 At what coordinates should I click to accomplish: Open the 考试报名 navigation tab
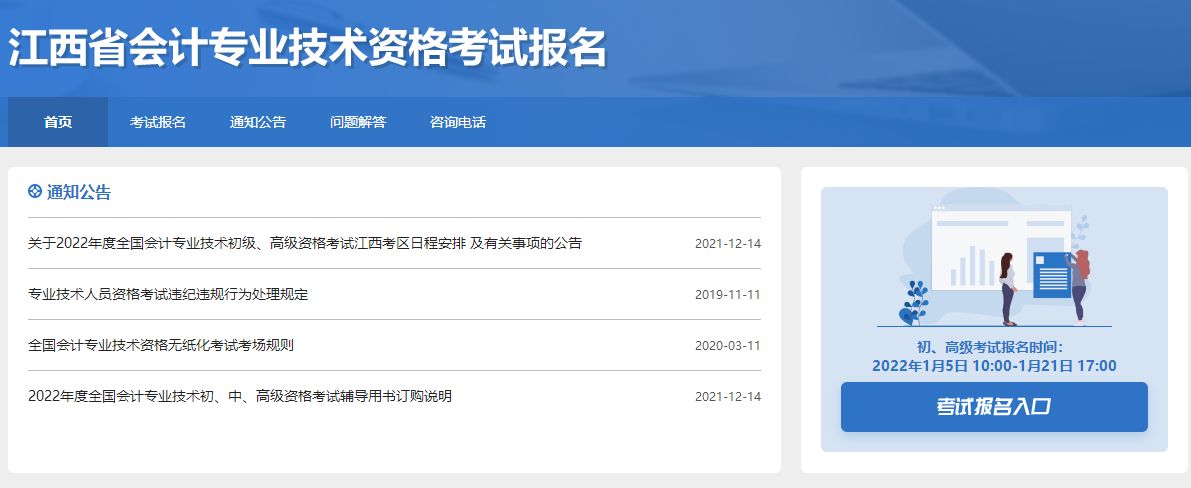coord(158,122)
